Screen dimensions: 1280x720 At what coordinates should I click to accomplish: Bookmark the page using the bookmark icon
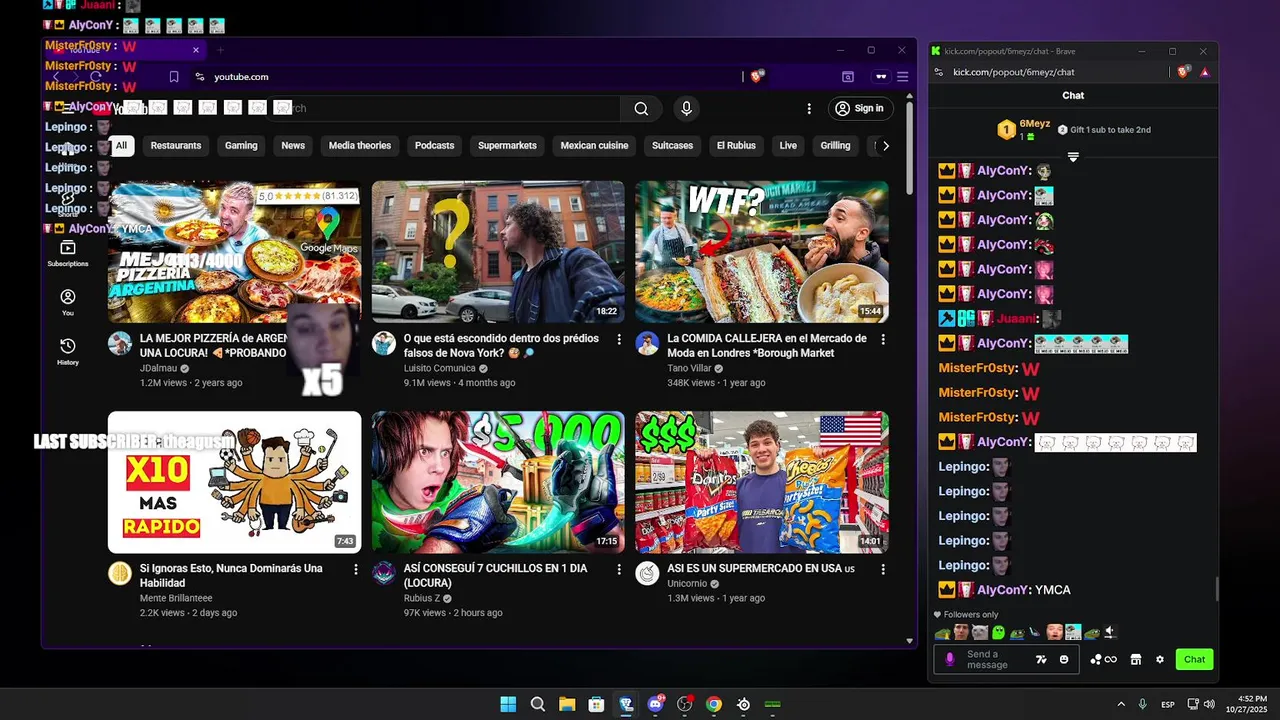coord(174,76)
